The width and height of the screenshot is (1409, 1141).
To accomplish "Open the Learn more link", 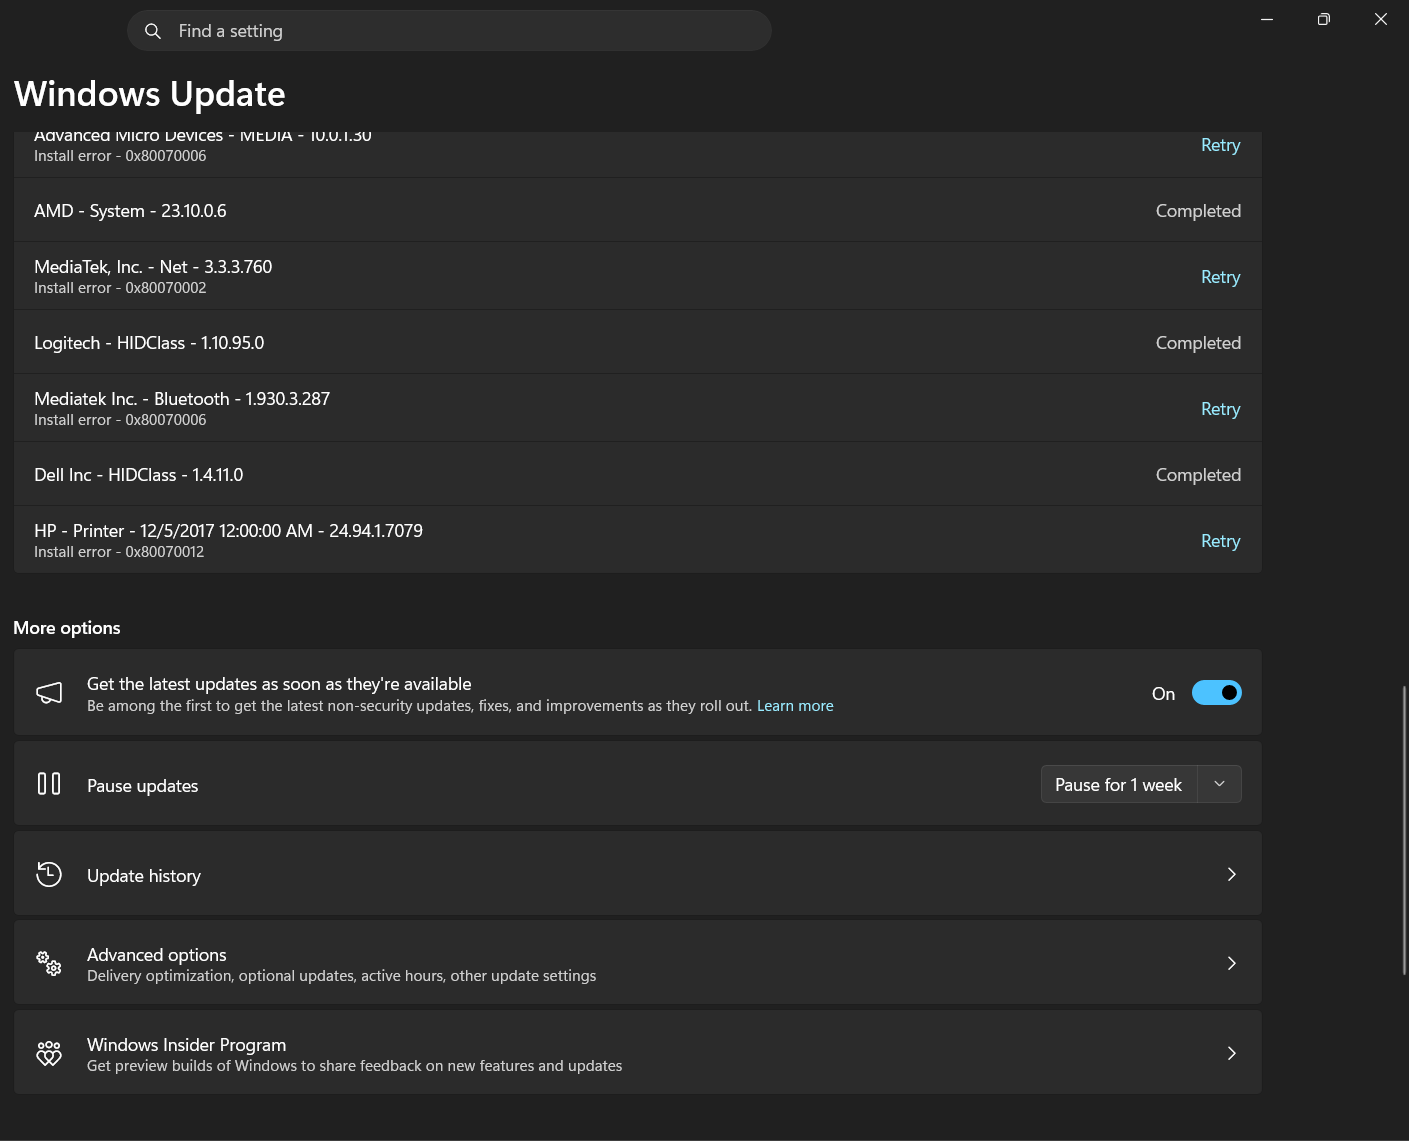I will (x=795, y=706).
